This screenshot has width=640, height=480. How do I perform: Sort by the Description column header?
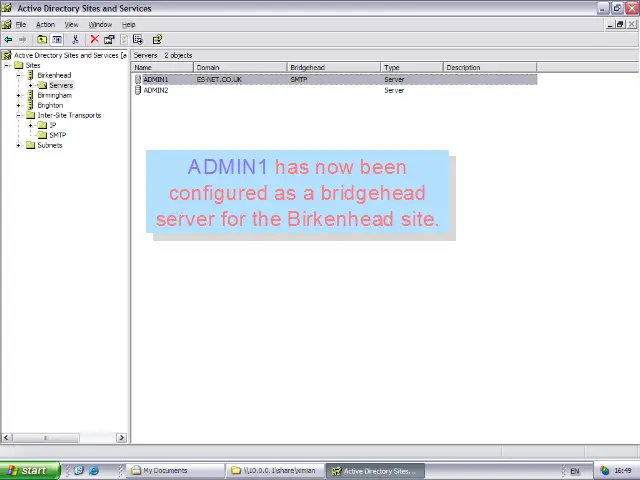[490, 67]
